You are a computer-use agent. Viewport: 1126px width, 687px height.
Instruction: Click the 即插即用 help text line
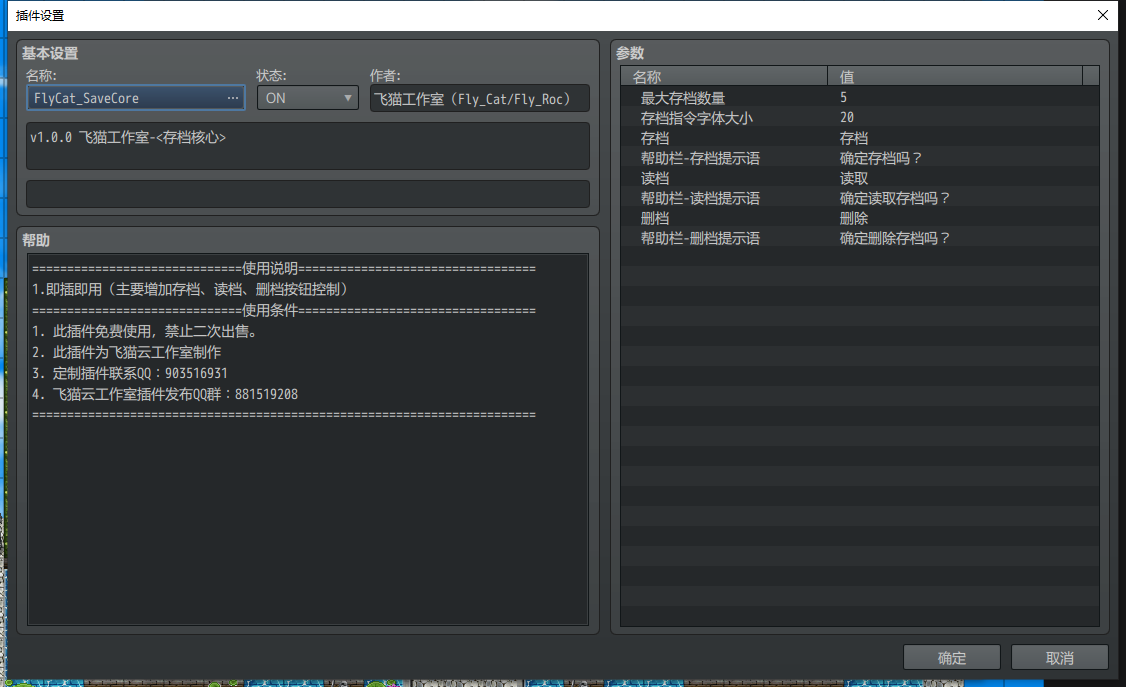click(190, 289)
